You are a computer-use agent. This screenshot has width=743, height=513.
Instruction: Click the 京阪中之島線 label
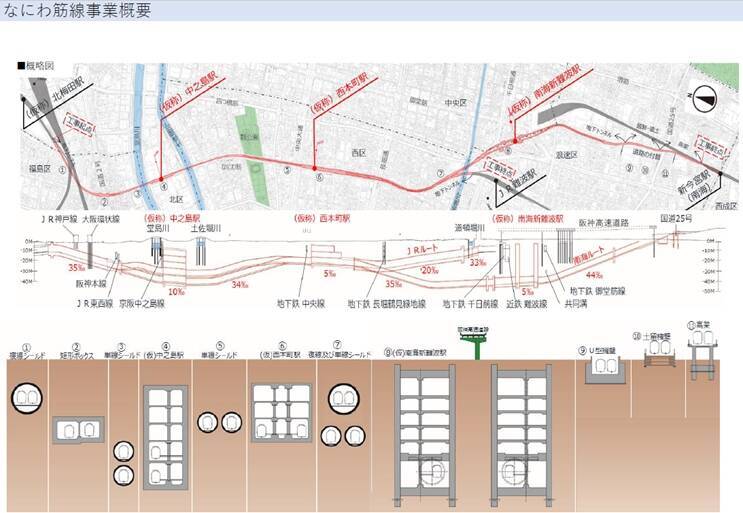[x=142, y=304]
